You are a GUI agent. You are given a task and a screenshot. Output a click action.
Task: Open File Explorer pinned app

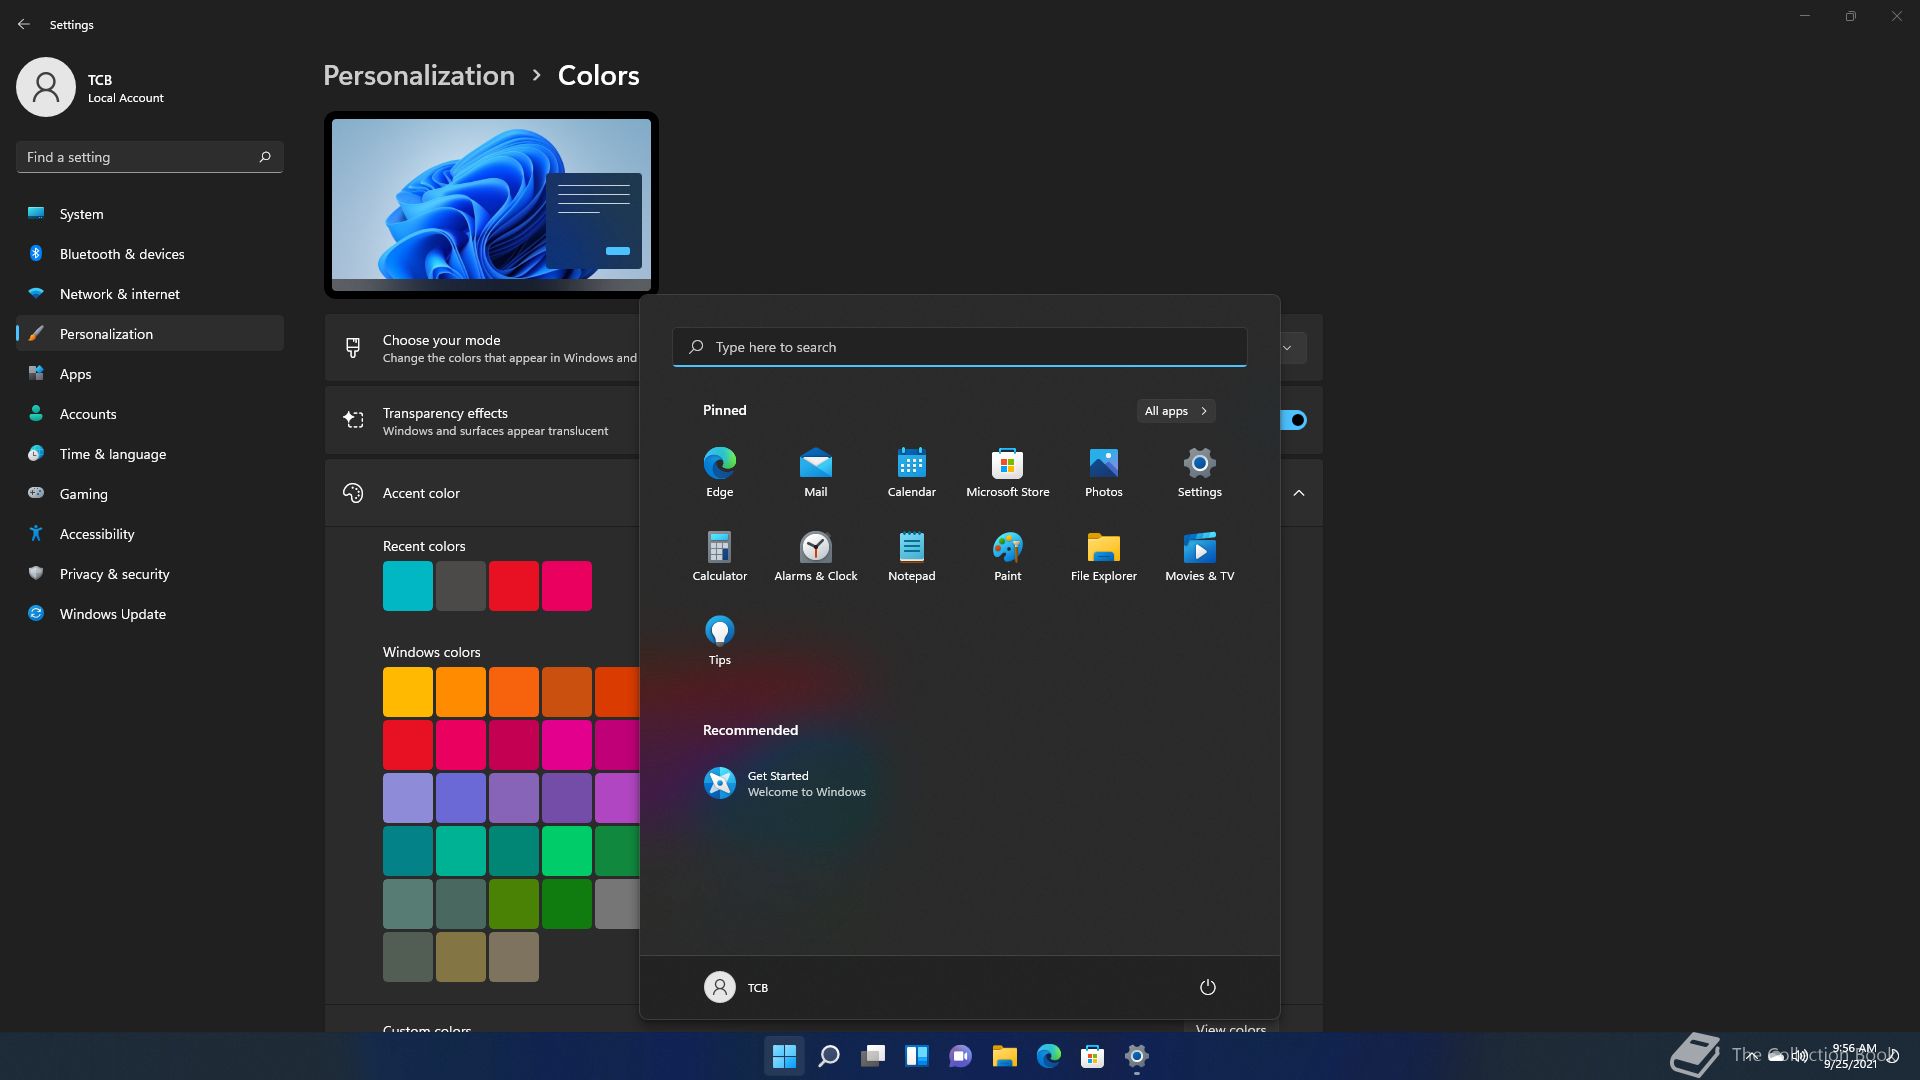pyautogui.click(x=1103, y=556)
